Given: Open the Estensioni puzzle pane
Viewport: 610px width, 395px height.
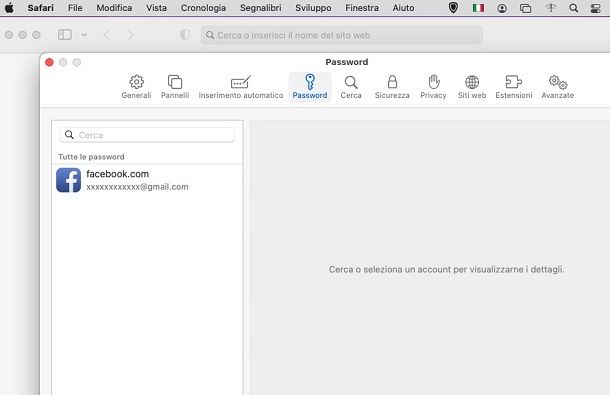Looking at the screenshot, I should (x=514, y=87).
